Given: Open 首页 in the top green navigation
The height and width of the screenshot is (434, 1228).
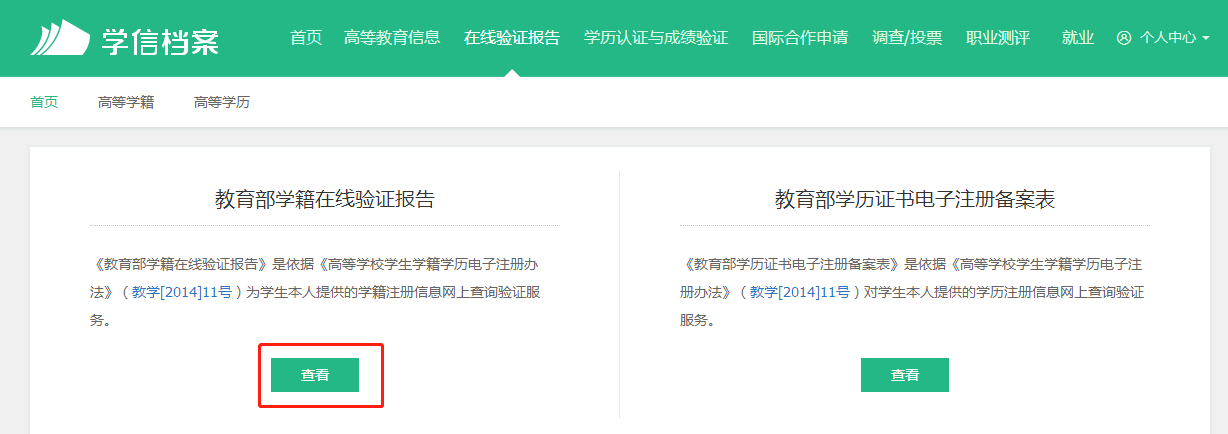Looking at the screenshot, I should pos(306,38).
